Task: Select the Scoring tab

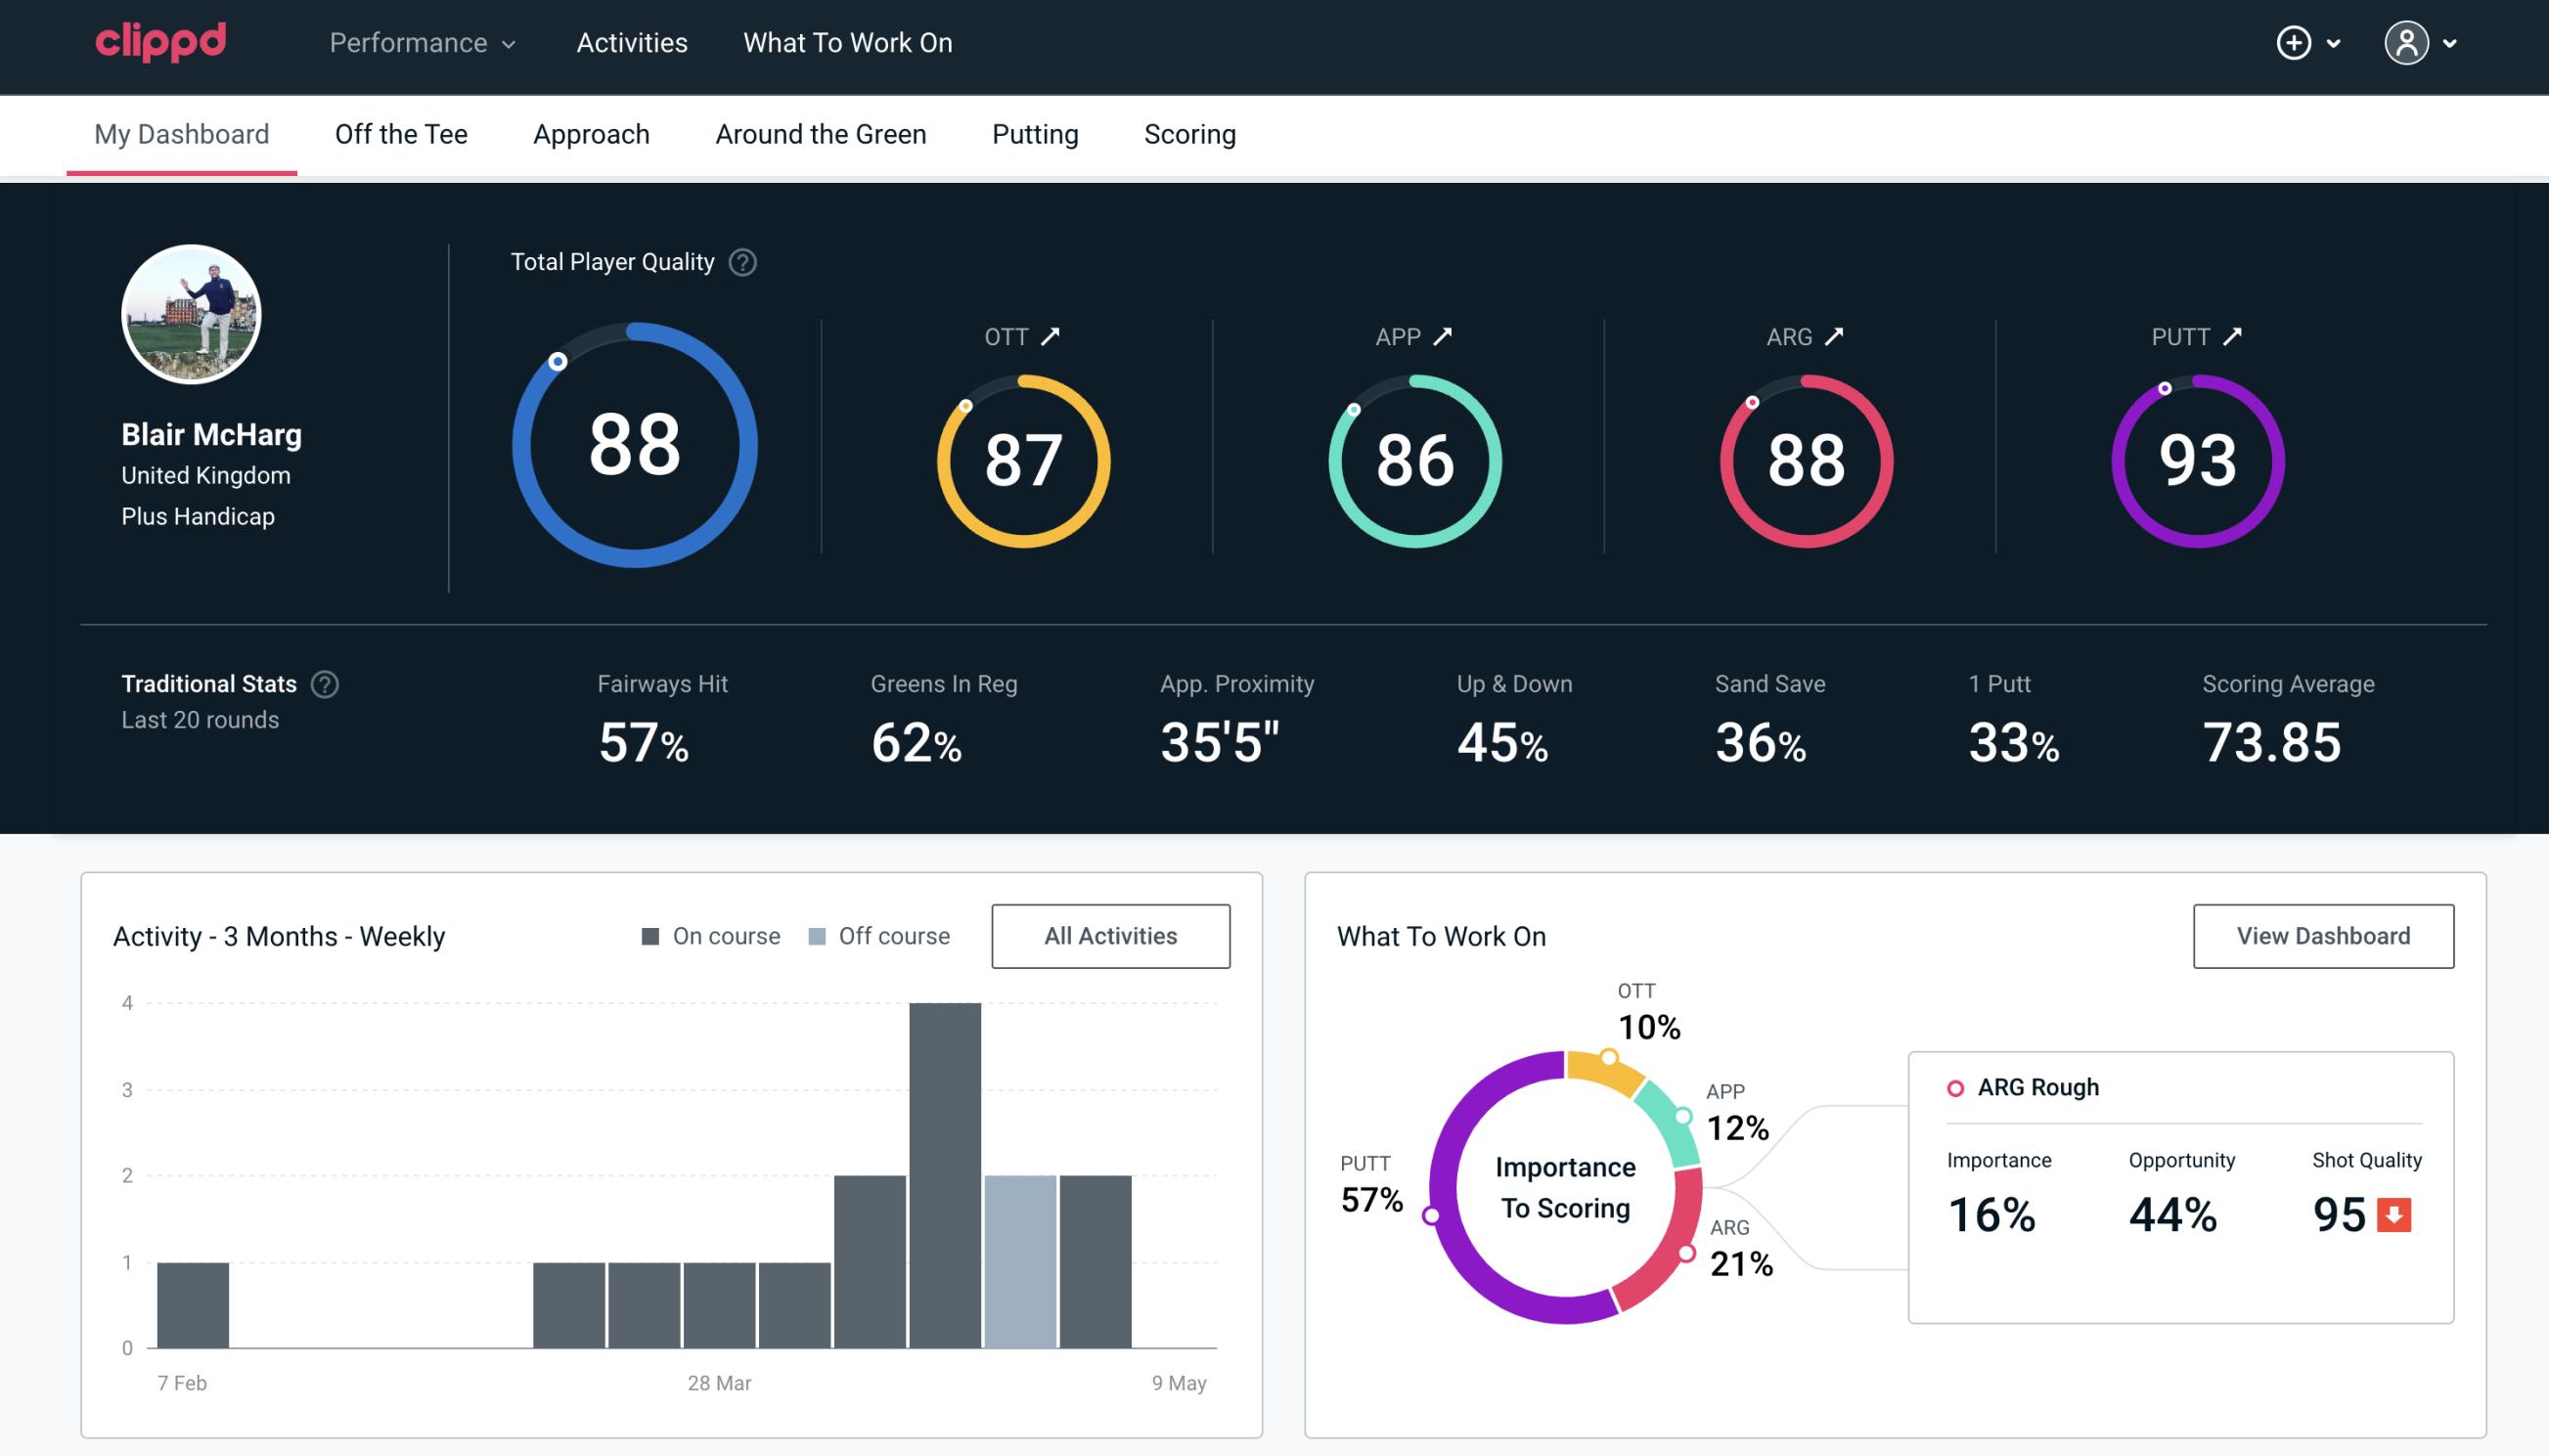Action: pyautogui.click(x=1188, y=133)
